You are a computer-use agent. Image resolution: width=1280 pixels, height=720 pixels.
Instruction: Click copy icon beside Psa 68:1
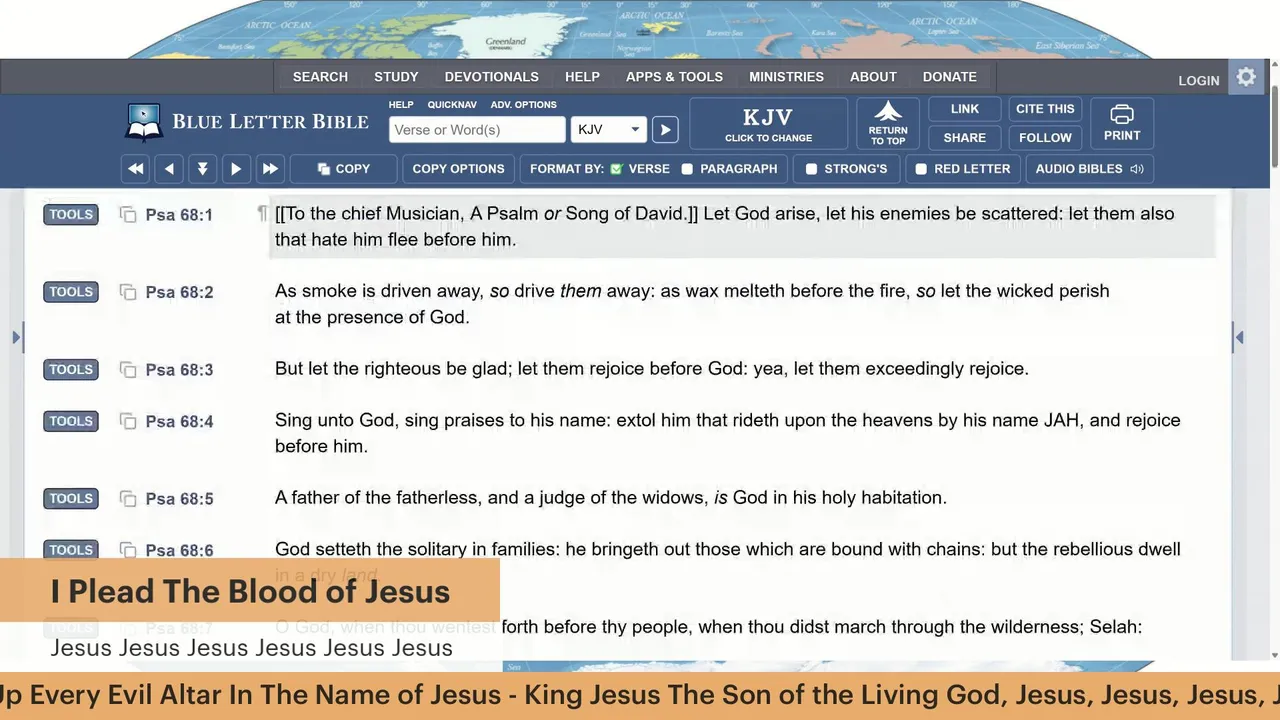pyautogui.click(x=128, y=215)
